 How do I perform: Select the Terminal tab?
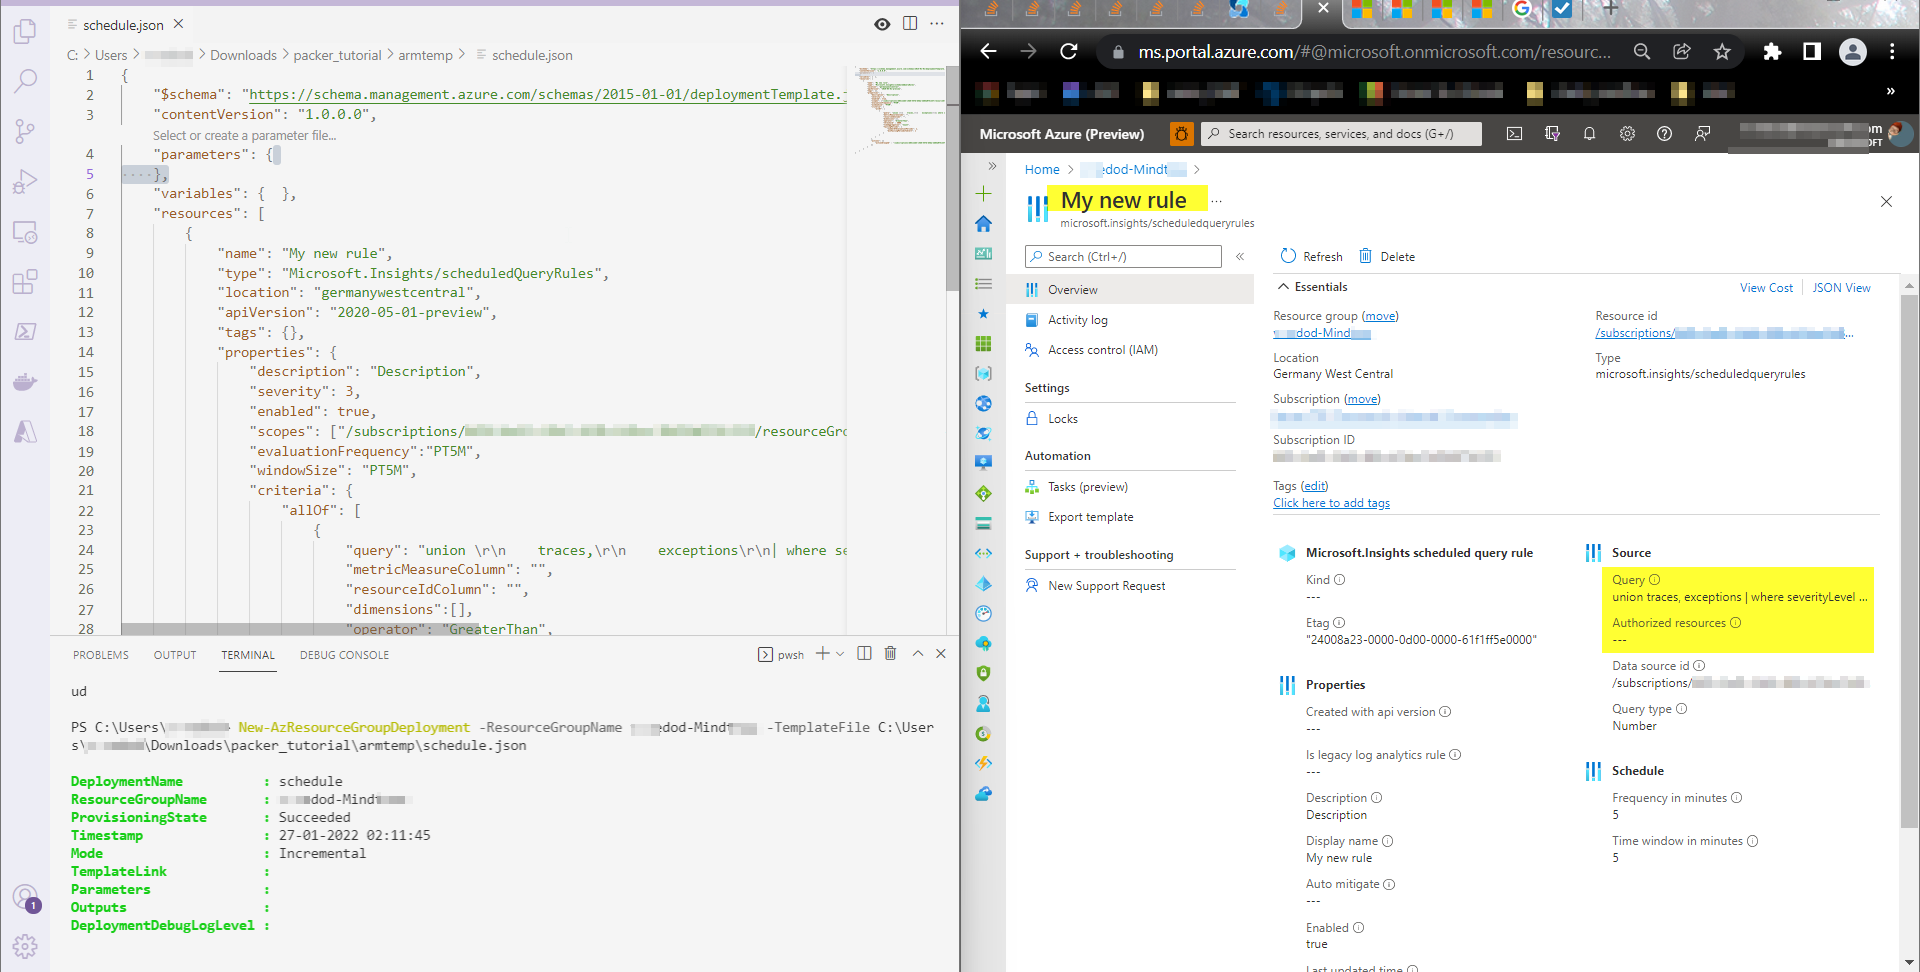click(248, 655)
